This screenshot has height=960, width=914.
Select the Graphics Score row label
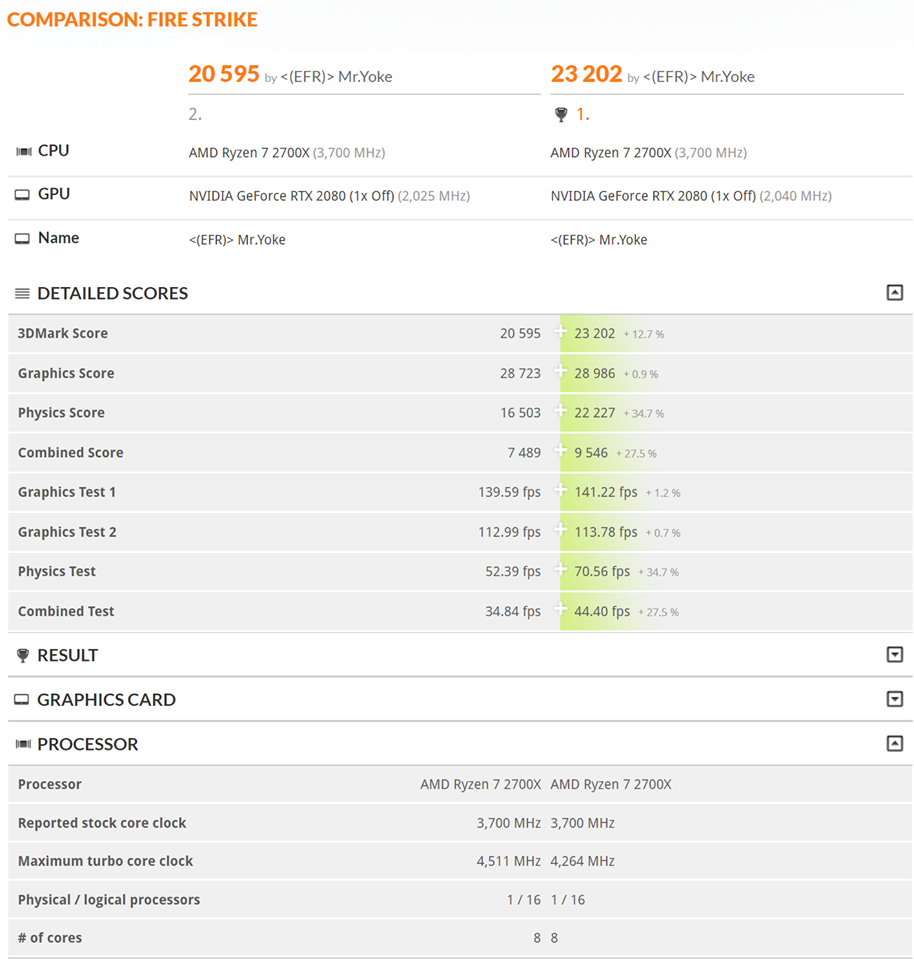(66, 373)
